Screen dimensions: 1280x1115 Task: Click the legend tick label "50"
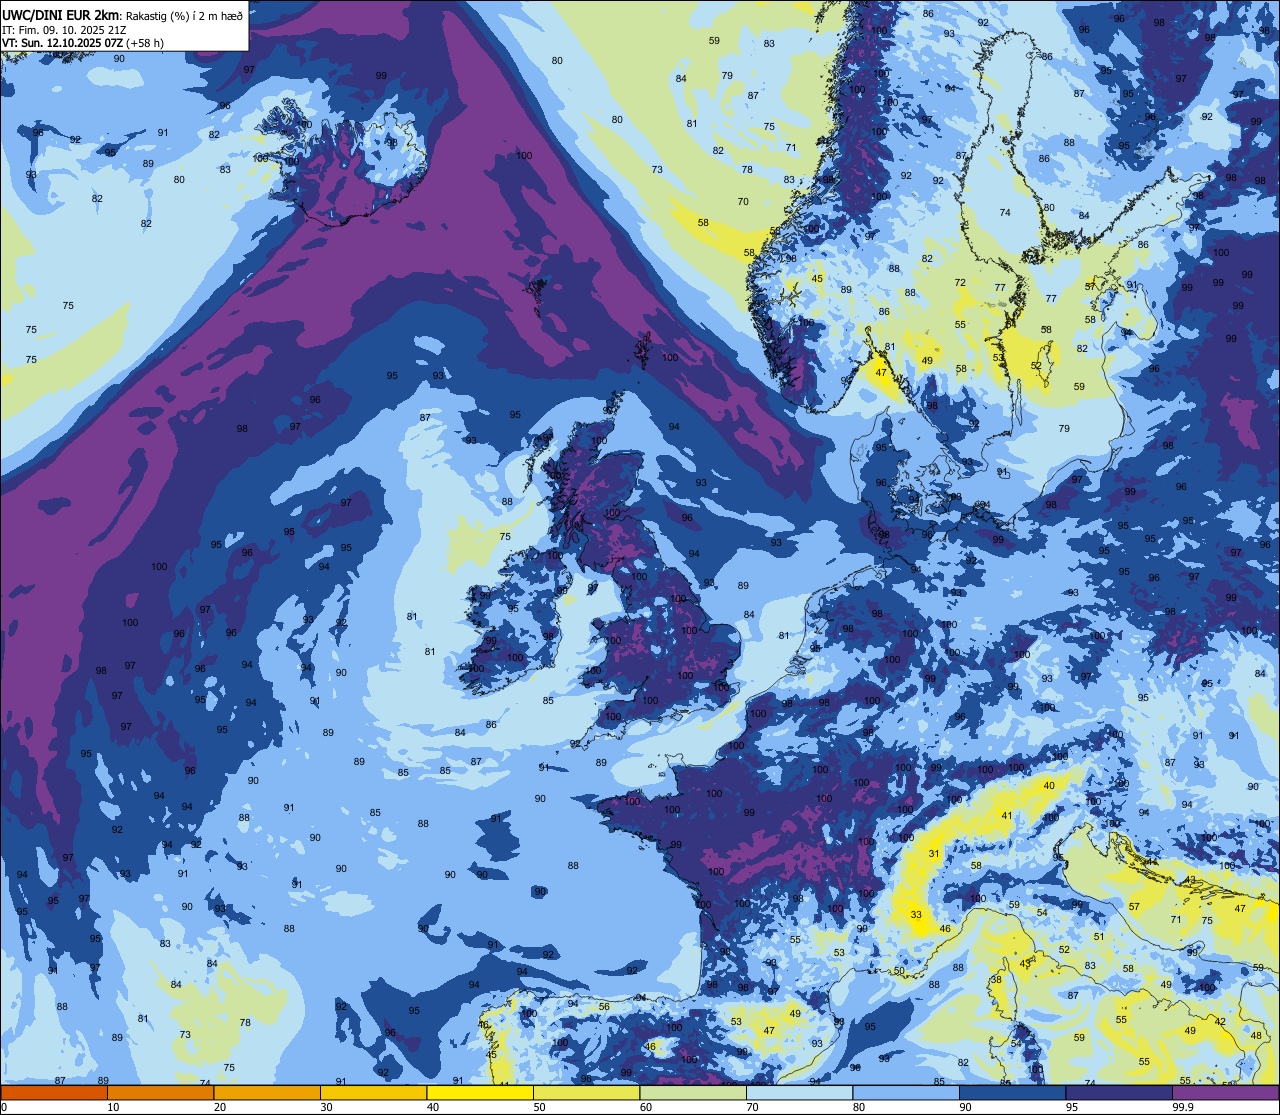coord(539,1107)
